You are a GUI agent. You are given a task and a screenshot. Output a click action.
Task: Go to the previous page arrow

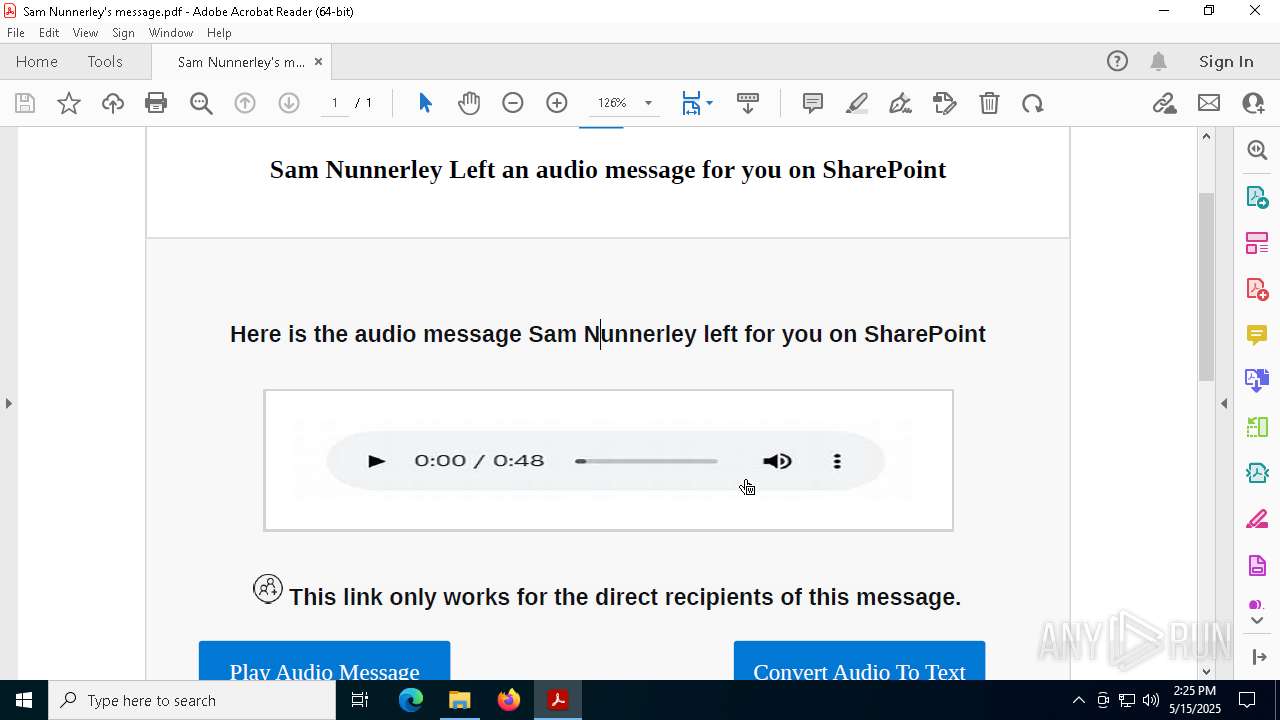[x=245, y=103]
